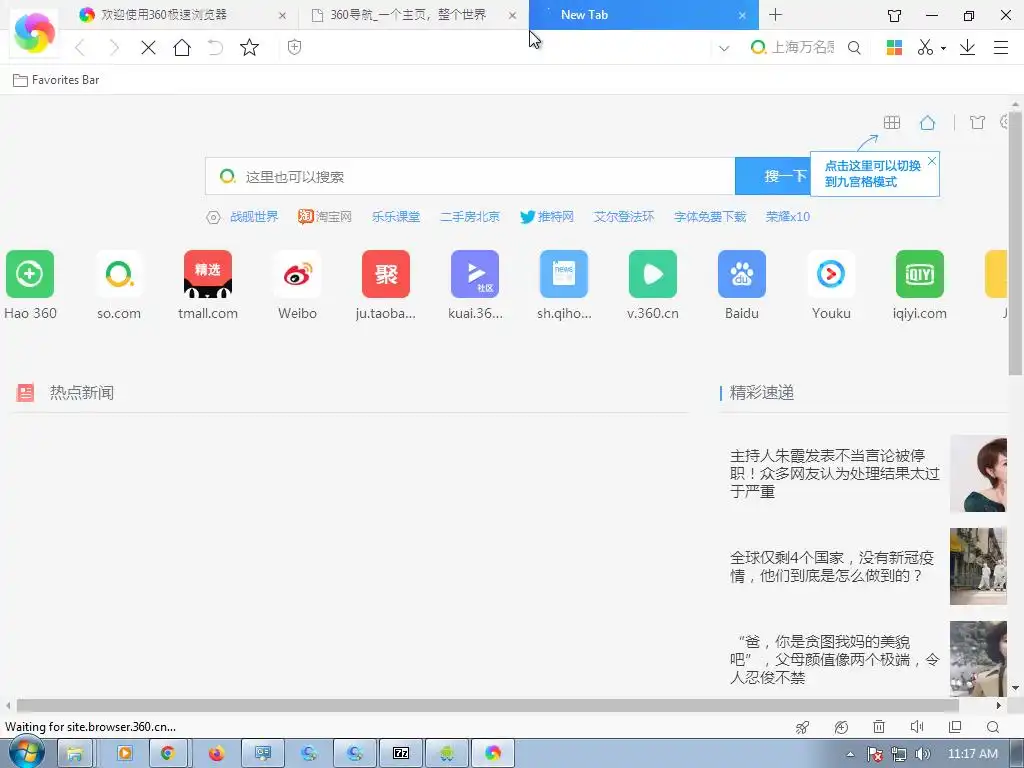Switch to the 欢迎使用360极速浏览器 tab
1024x768 pixels.
tap(183, 15)
